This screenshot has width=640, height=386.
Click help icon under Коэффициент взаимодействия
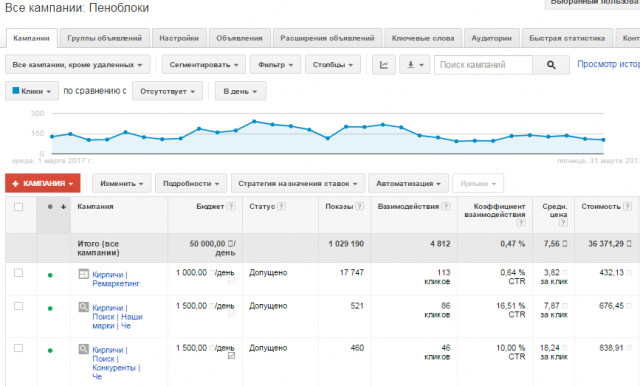pyautogui.click(x=521, y=223)
